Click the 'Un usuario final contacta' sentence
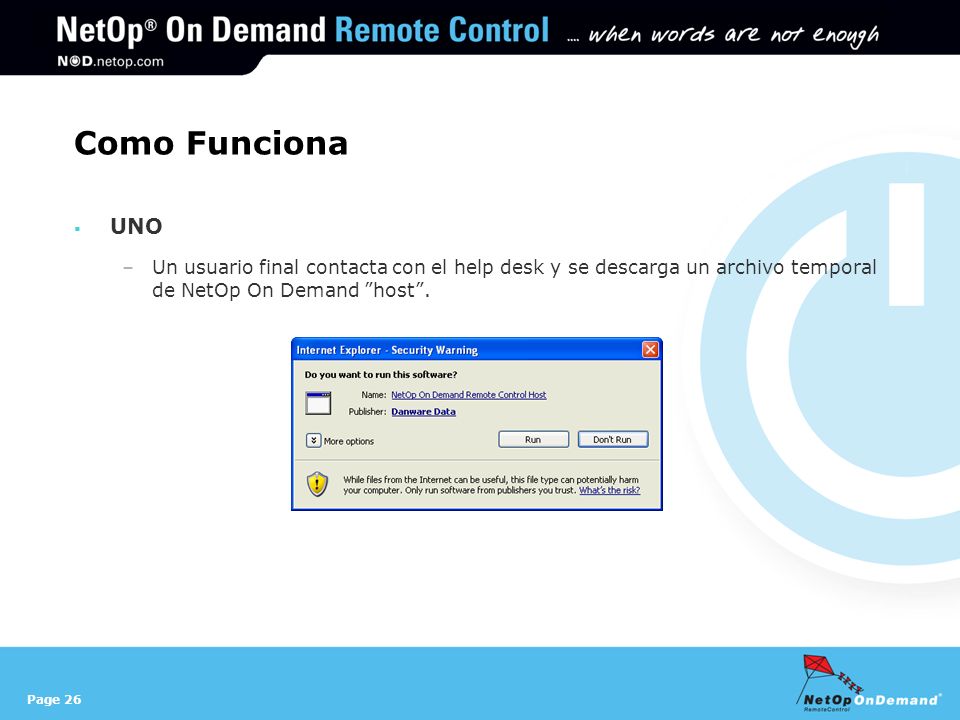 514,279
